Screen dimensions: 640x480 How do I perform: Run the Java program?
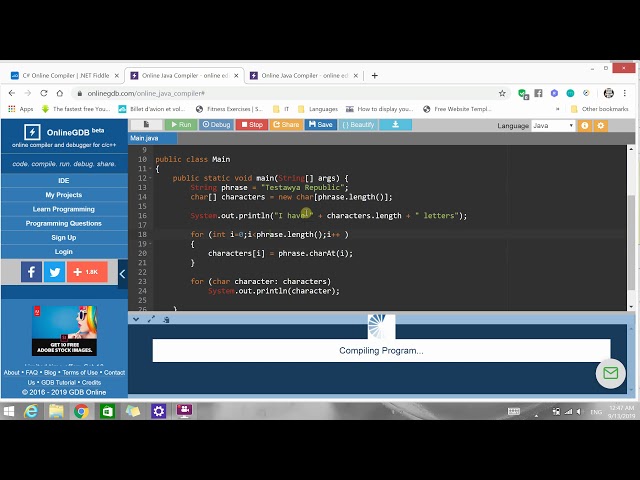(x=181, y=124)
